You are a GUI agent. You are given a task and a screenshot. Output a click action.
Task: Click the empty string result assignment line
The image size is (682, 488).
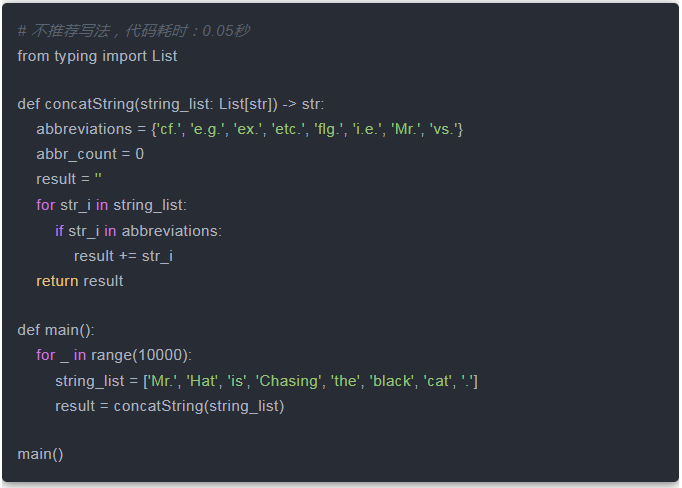coord(69,179)
